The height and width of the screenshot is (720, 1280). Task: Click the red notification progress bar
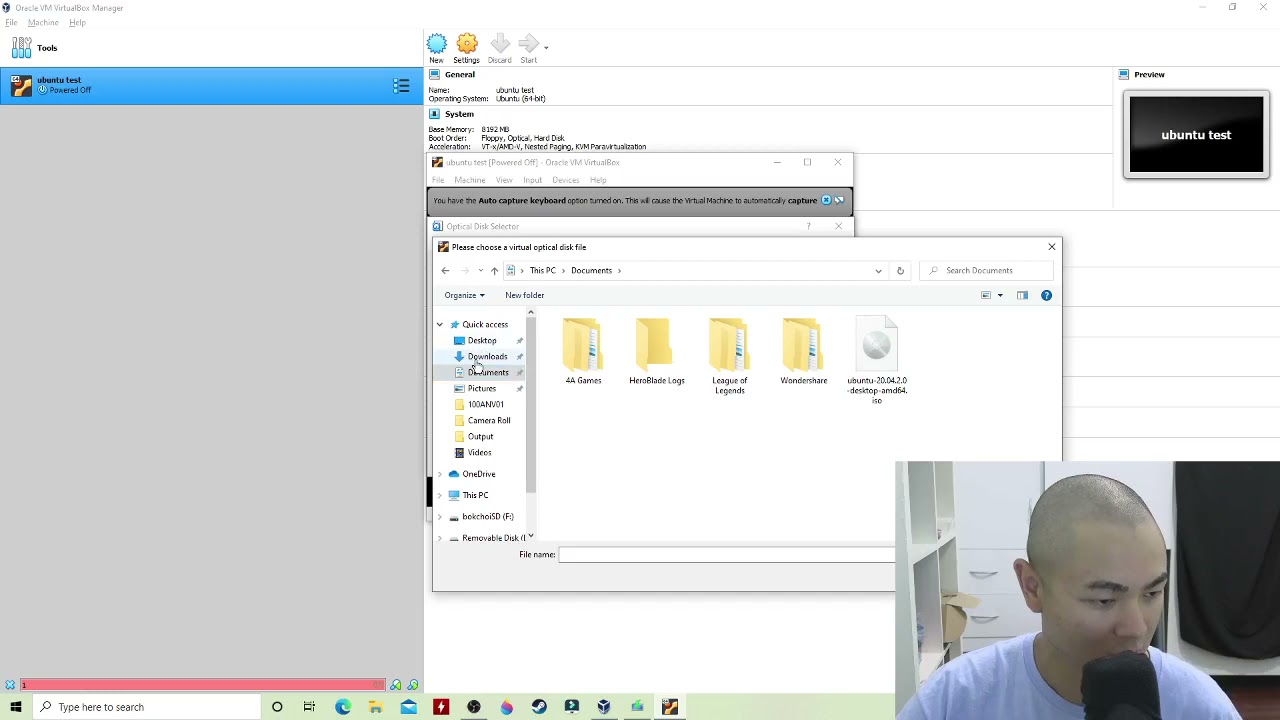(203, 685)
